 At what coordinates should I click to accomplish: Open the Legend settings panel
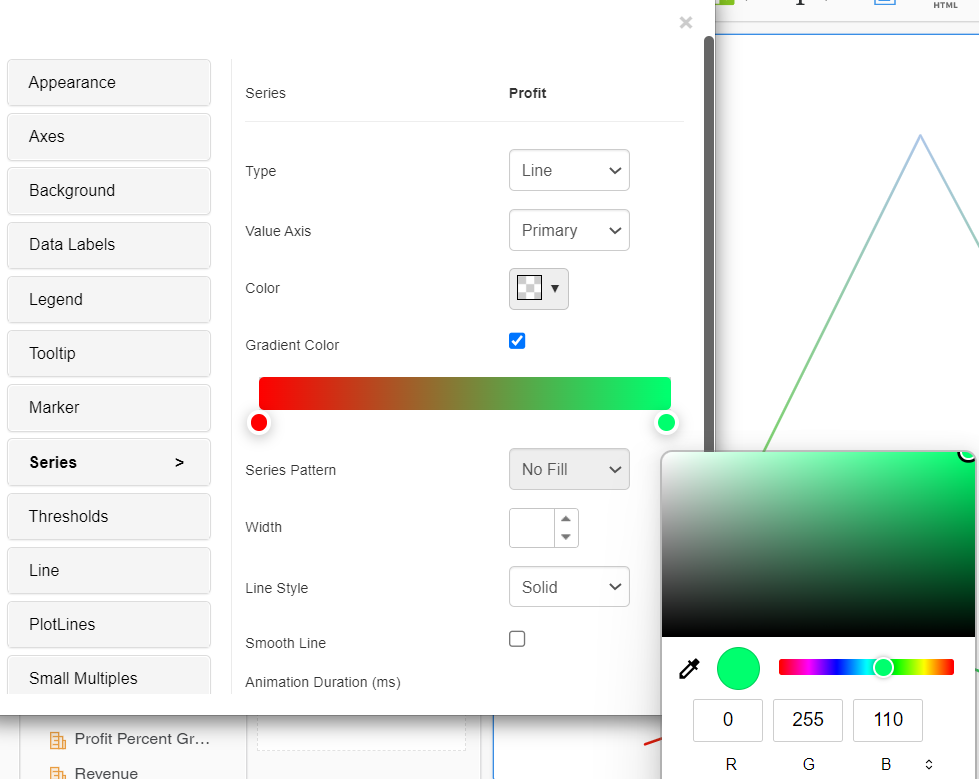click(x=108, y=299)
